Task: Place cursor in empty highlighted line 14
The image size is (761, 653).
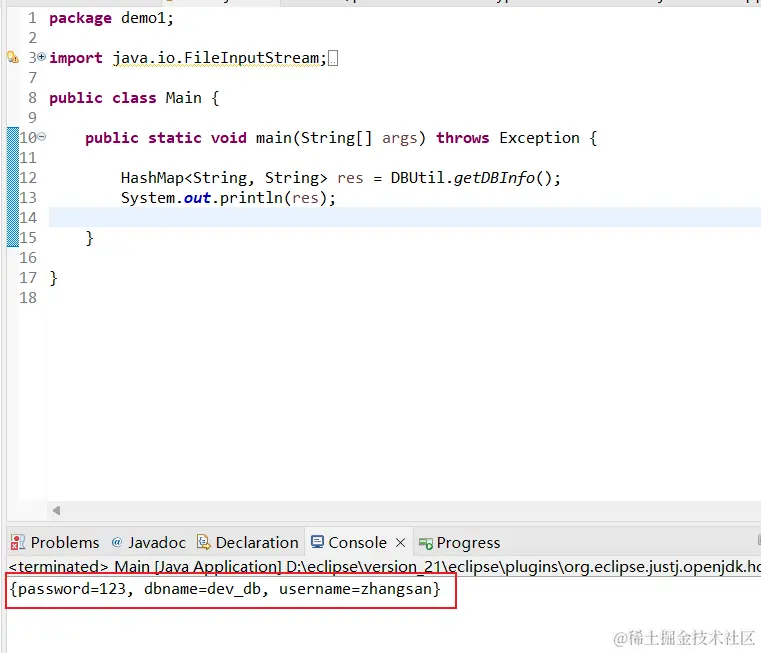Action: 405,218
